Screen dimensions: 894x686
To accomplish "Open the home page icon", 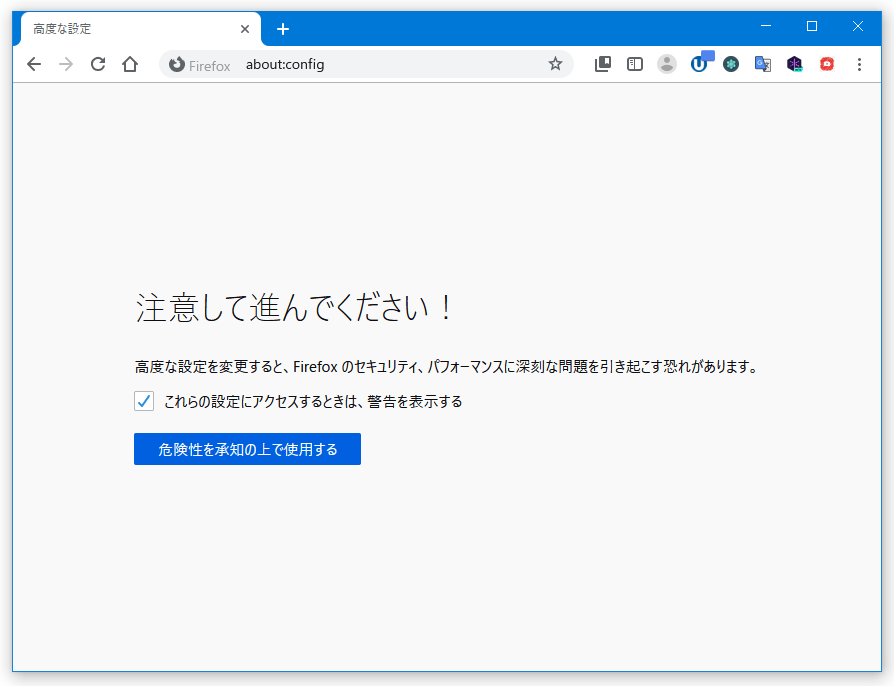I will coord(130,64).
